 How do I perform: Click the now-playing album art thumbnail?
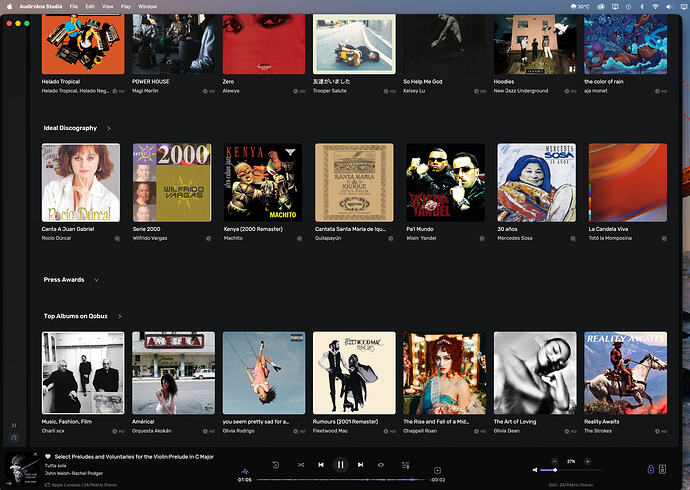pyautogui.click(x=22, y=469)
